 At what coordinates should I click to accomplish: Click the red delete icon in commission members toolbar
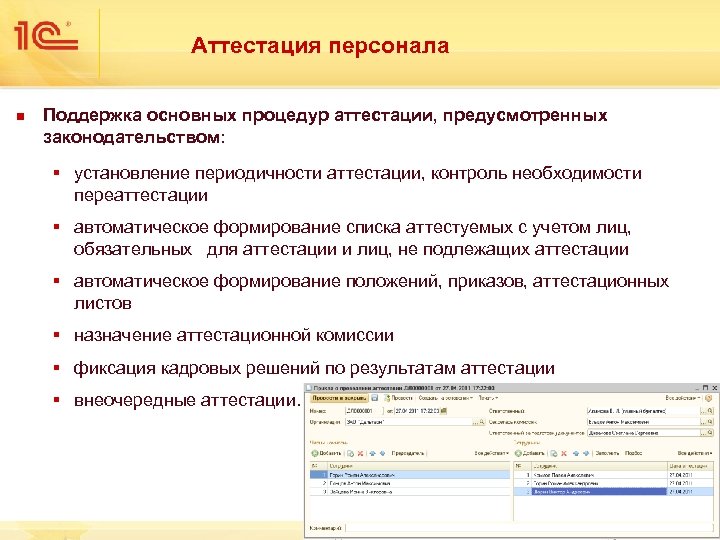pyautogui.click(x=360, y=453)
